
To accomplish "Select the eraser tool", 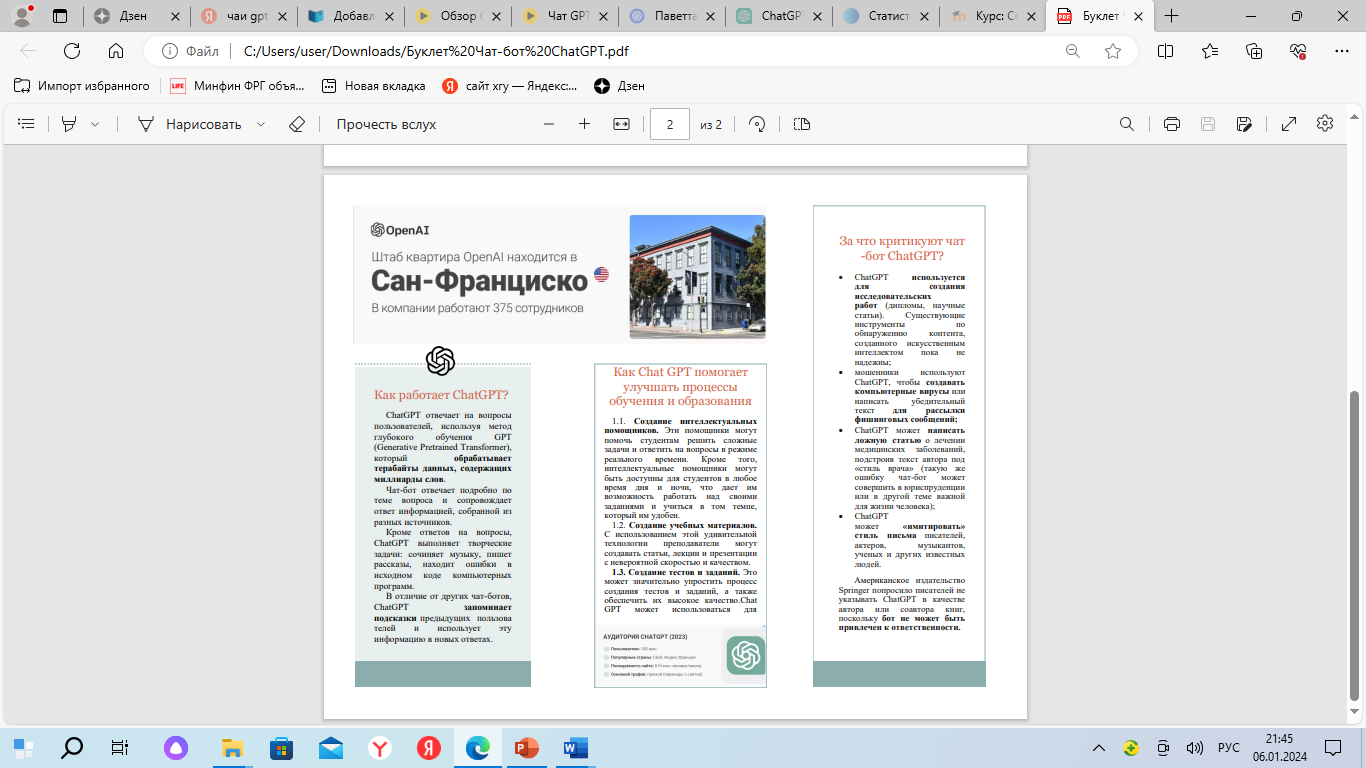I will click(x=296, y=124).
